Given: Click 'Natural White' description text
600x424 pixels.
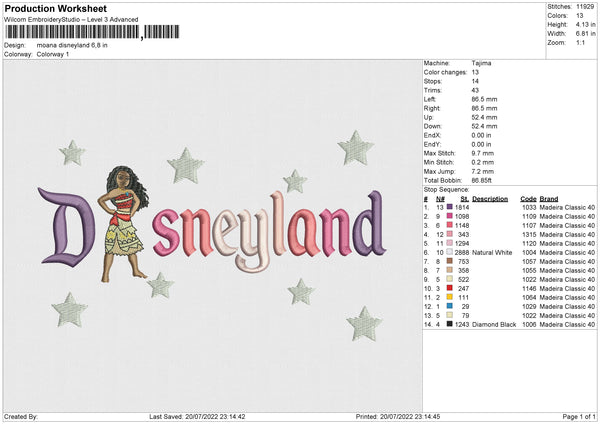Looking at the screenshot, I should tap(492, 252).
